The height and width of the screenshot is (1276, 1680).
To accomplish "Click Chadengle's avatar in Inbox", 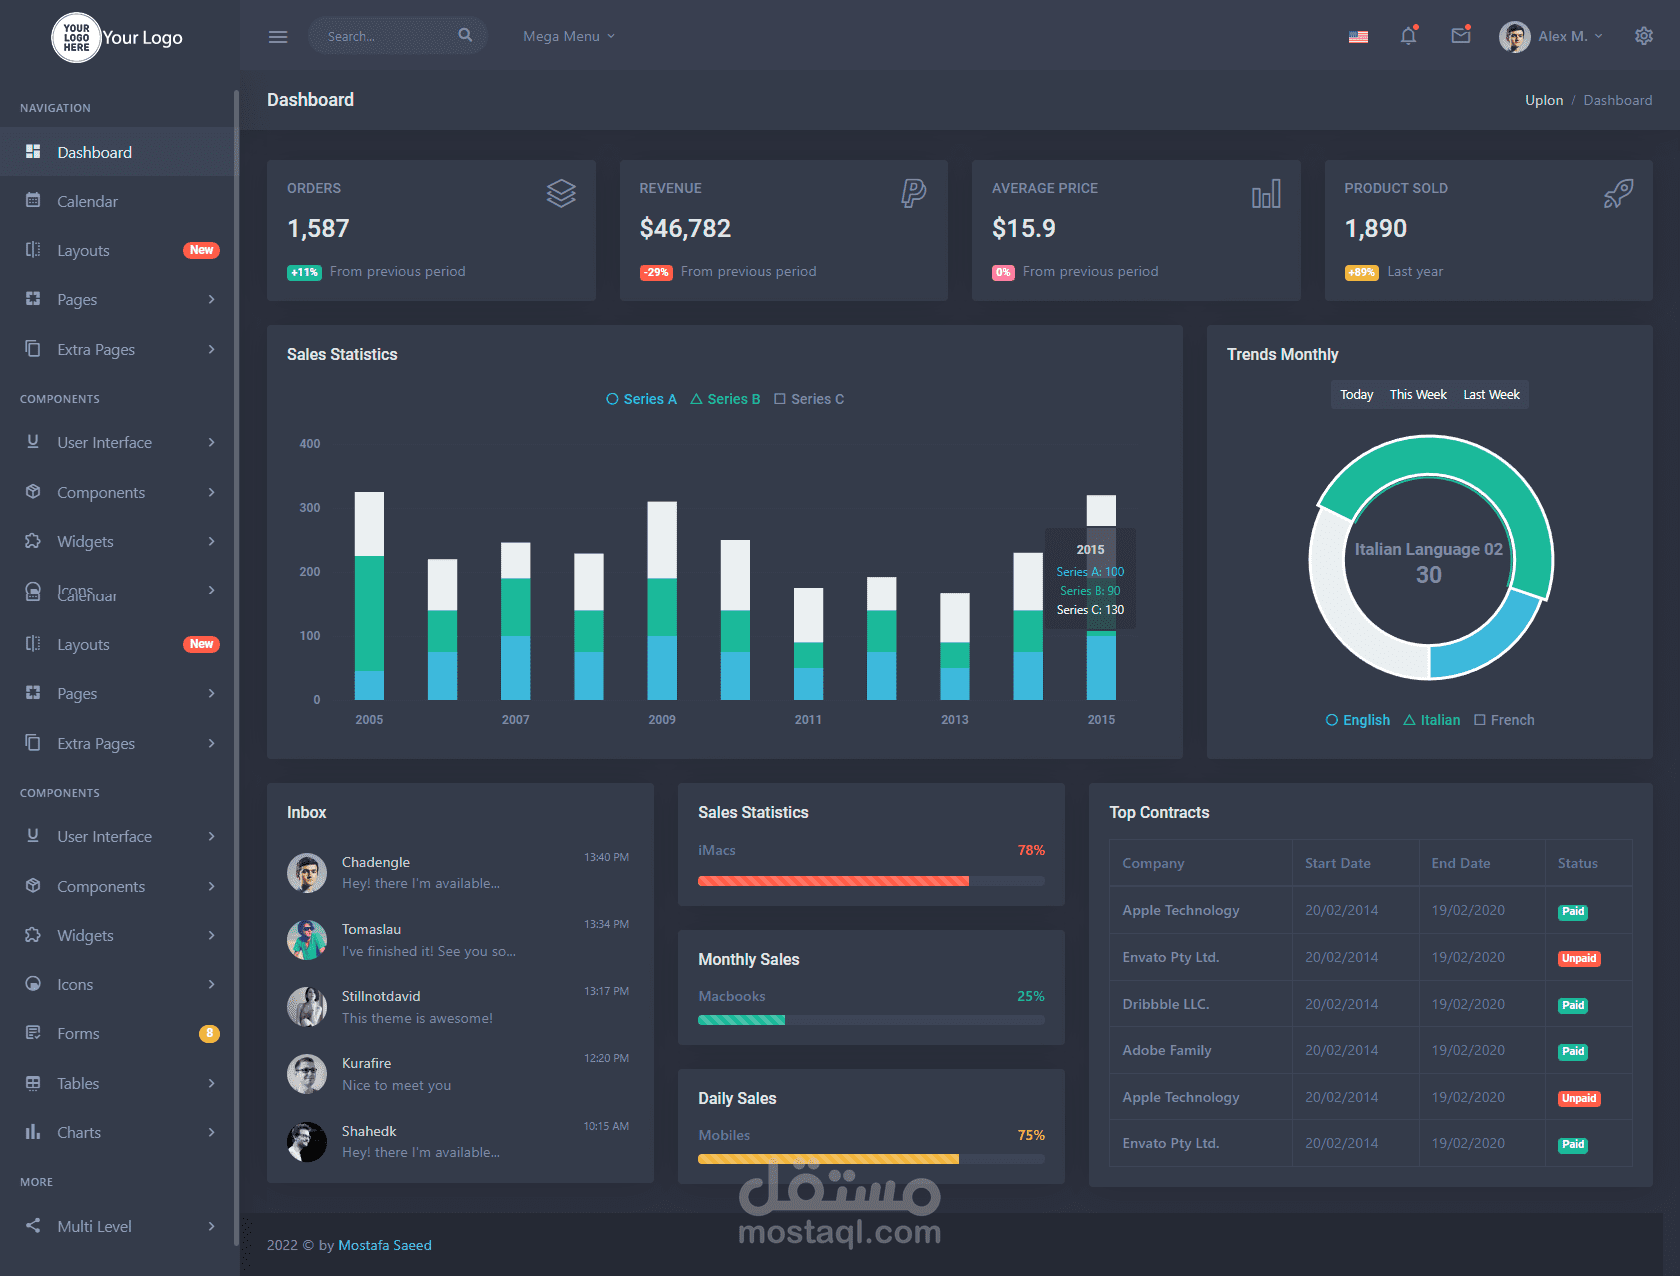I will [307, 873].
